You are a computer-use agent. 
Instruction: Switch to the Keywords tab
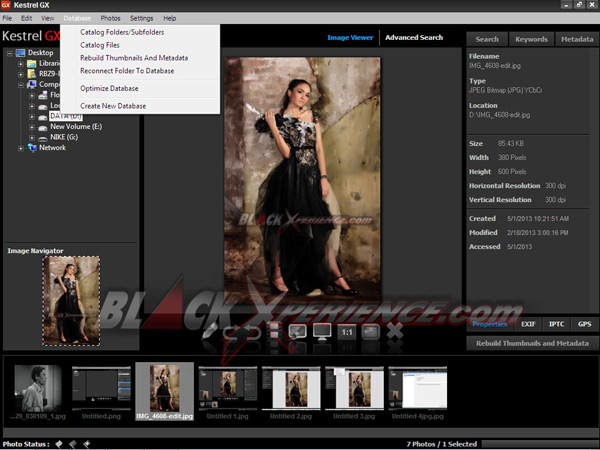(531, 39)
